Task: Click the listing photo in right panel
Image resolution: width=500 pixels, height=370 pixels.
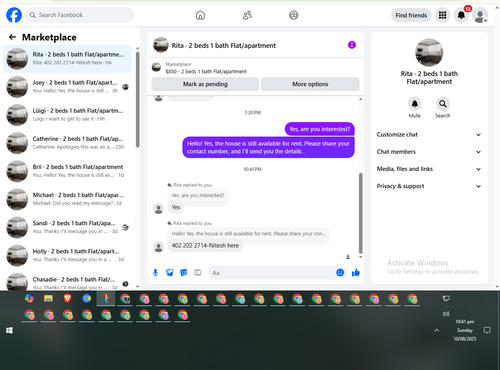Action: [x=429, y=52]
